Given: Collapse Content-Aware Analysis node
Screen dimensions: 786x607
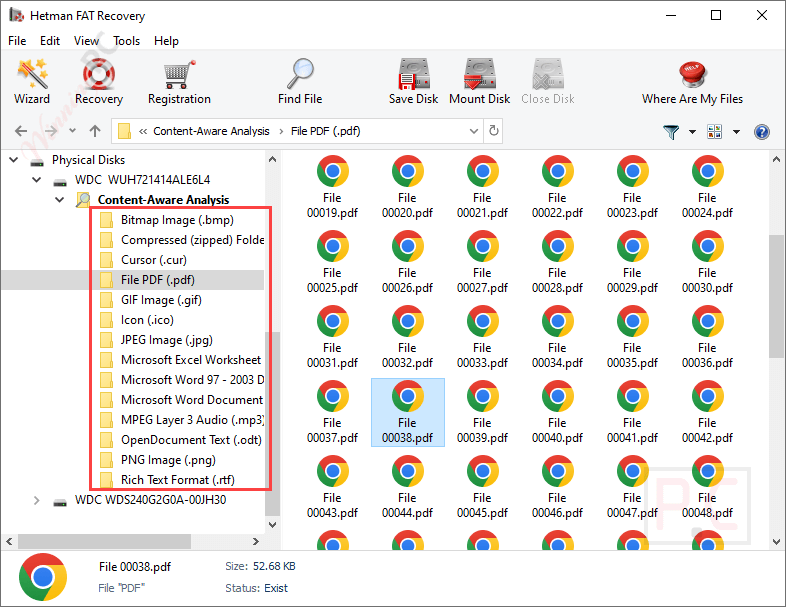Looking at the screenshot, I should [x=59, y=199].
